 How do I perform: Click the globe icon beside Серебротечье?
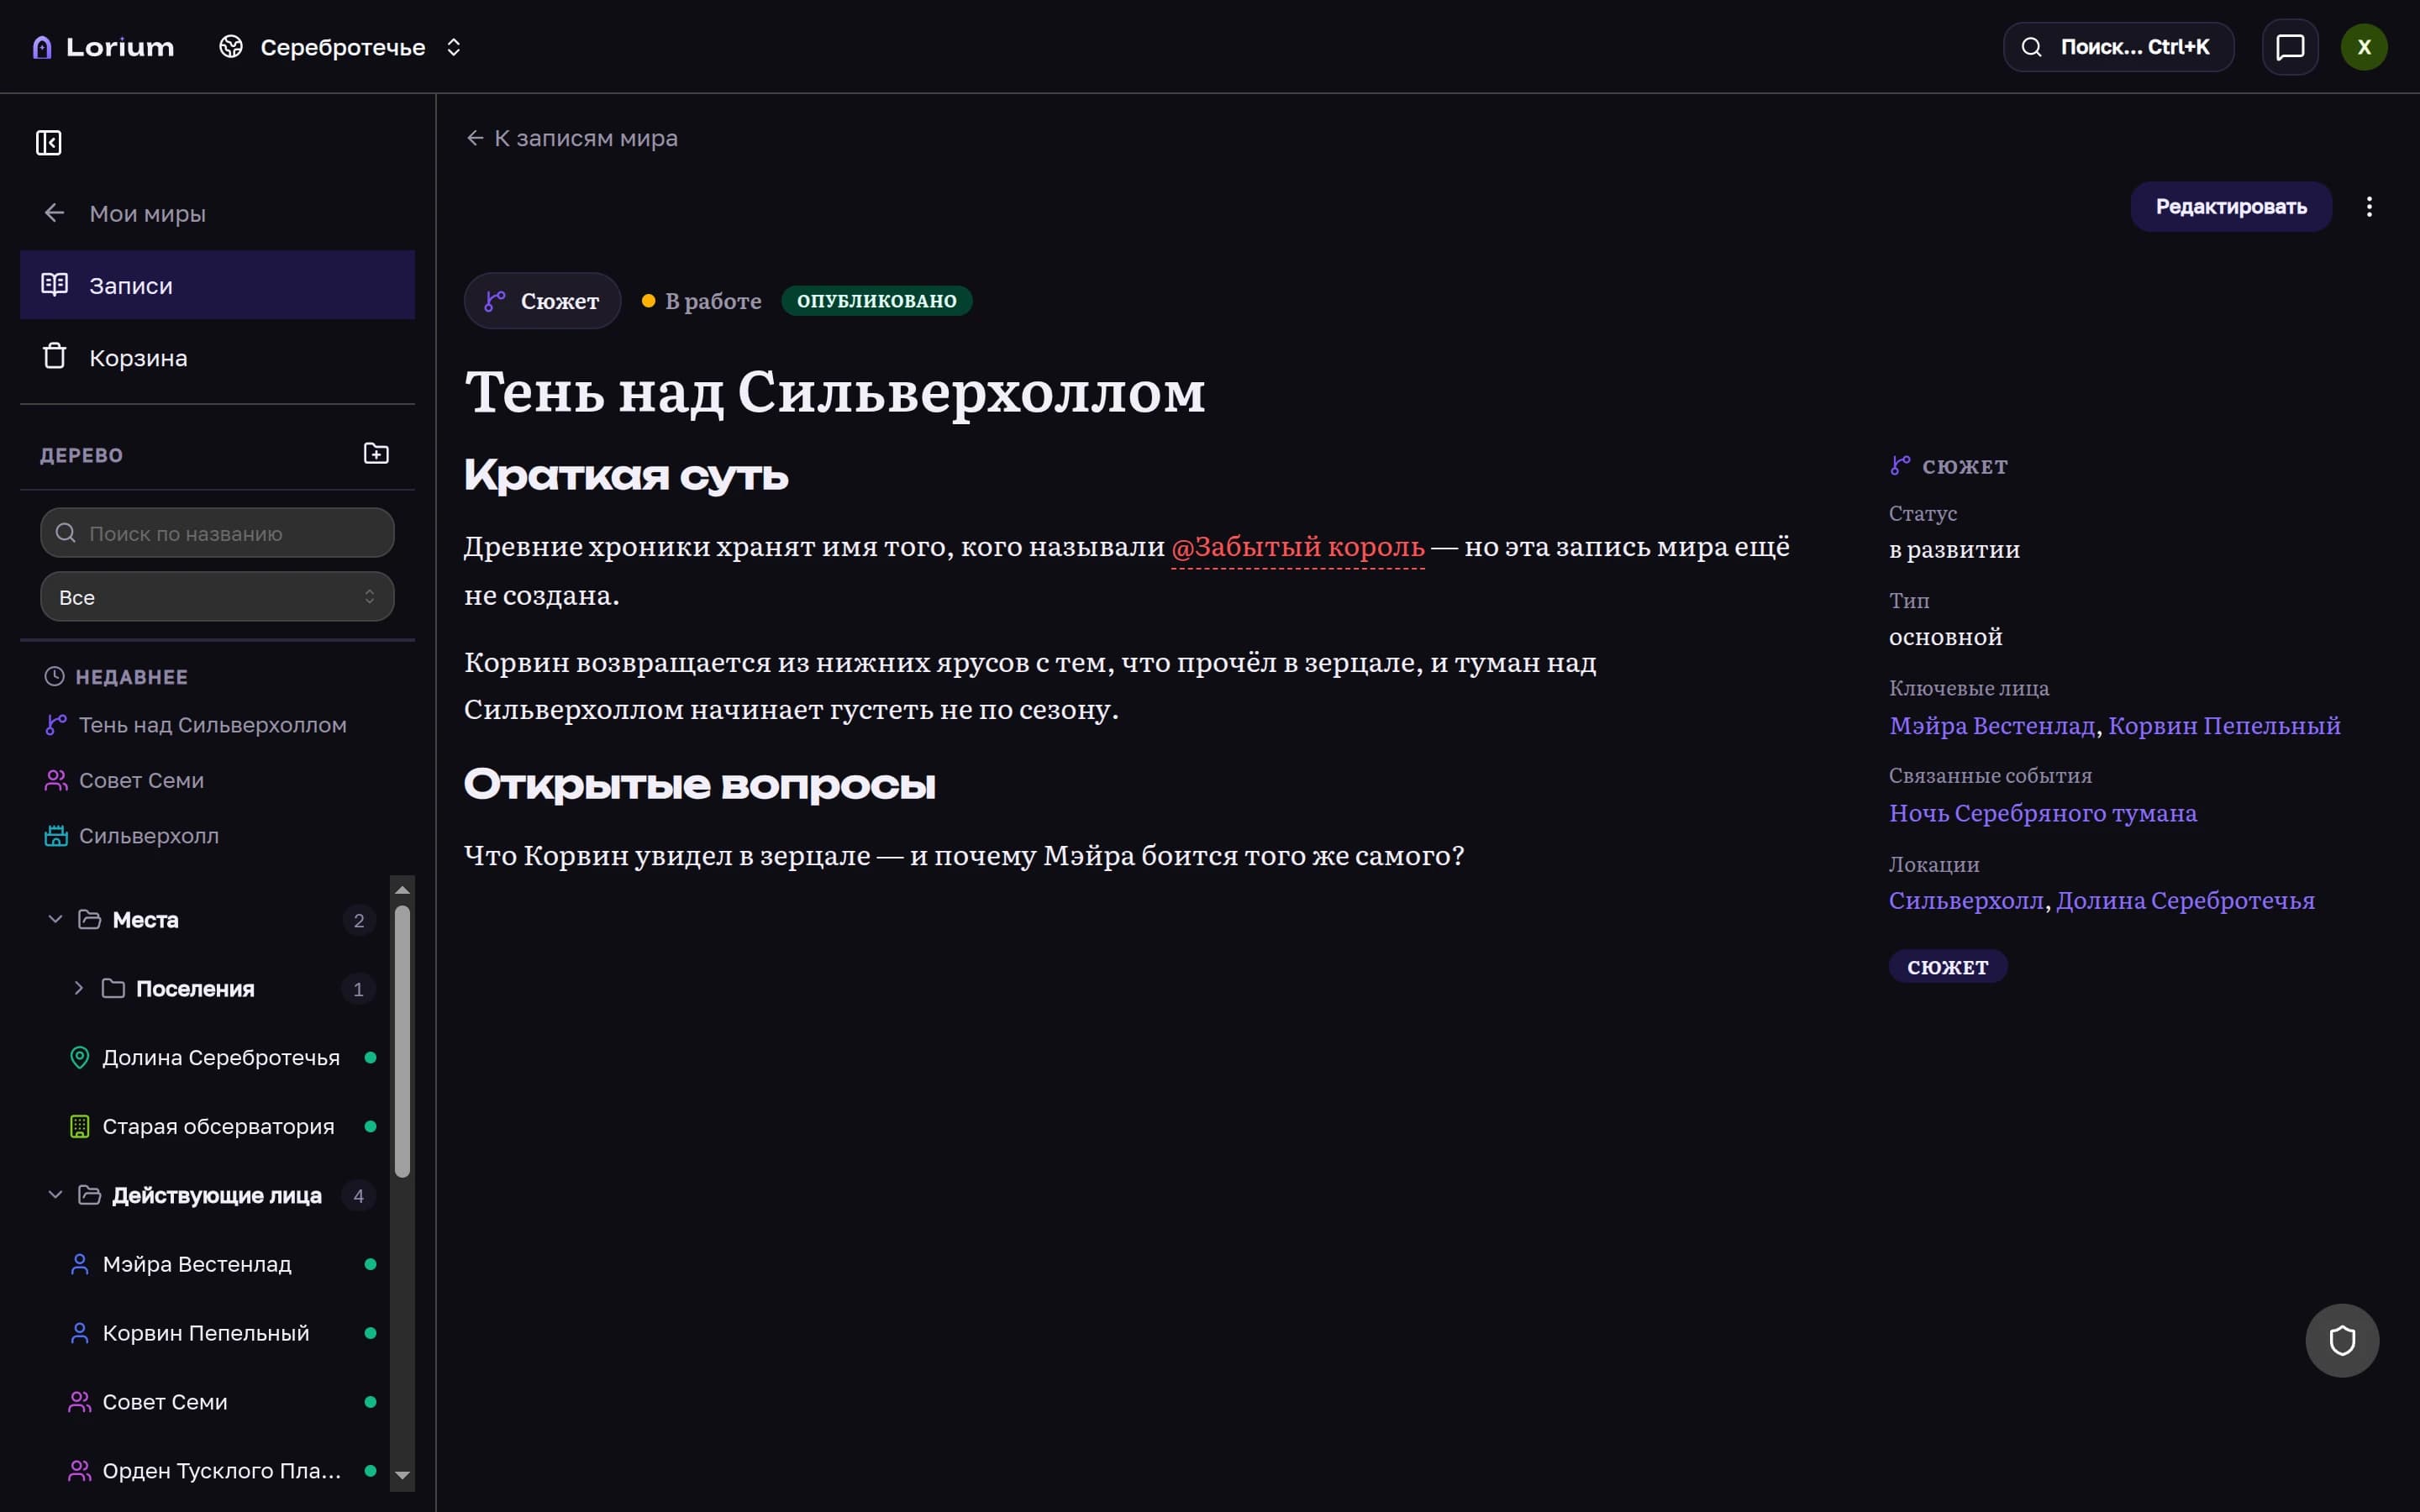(231, 47)
